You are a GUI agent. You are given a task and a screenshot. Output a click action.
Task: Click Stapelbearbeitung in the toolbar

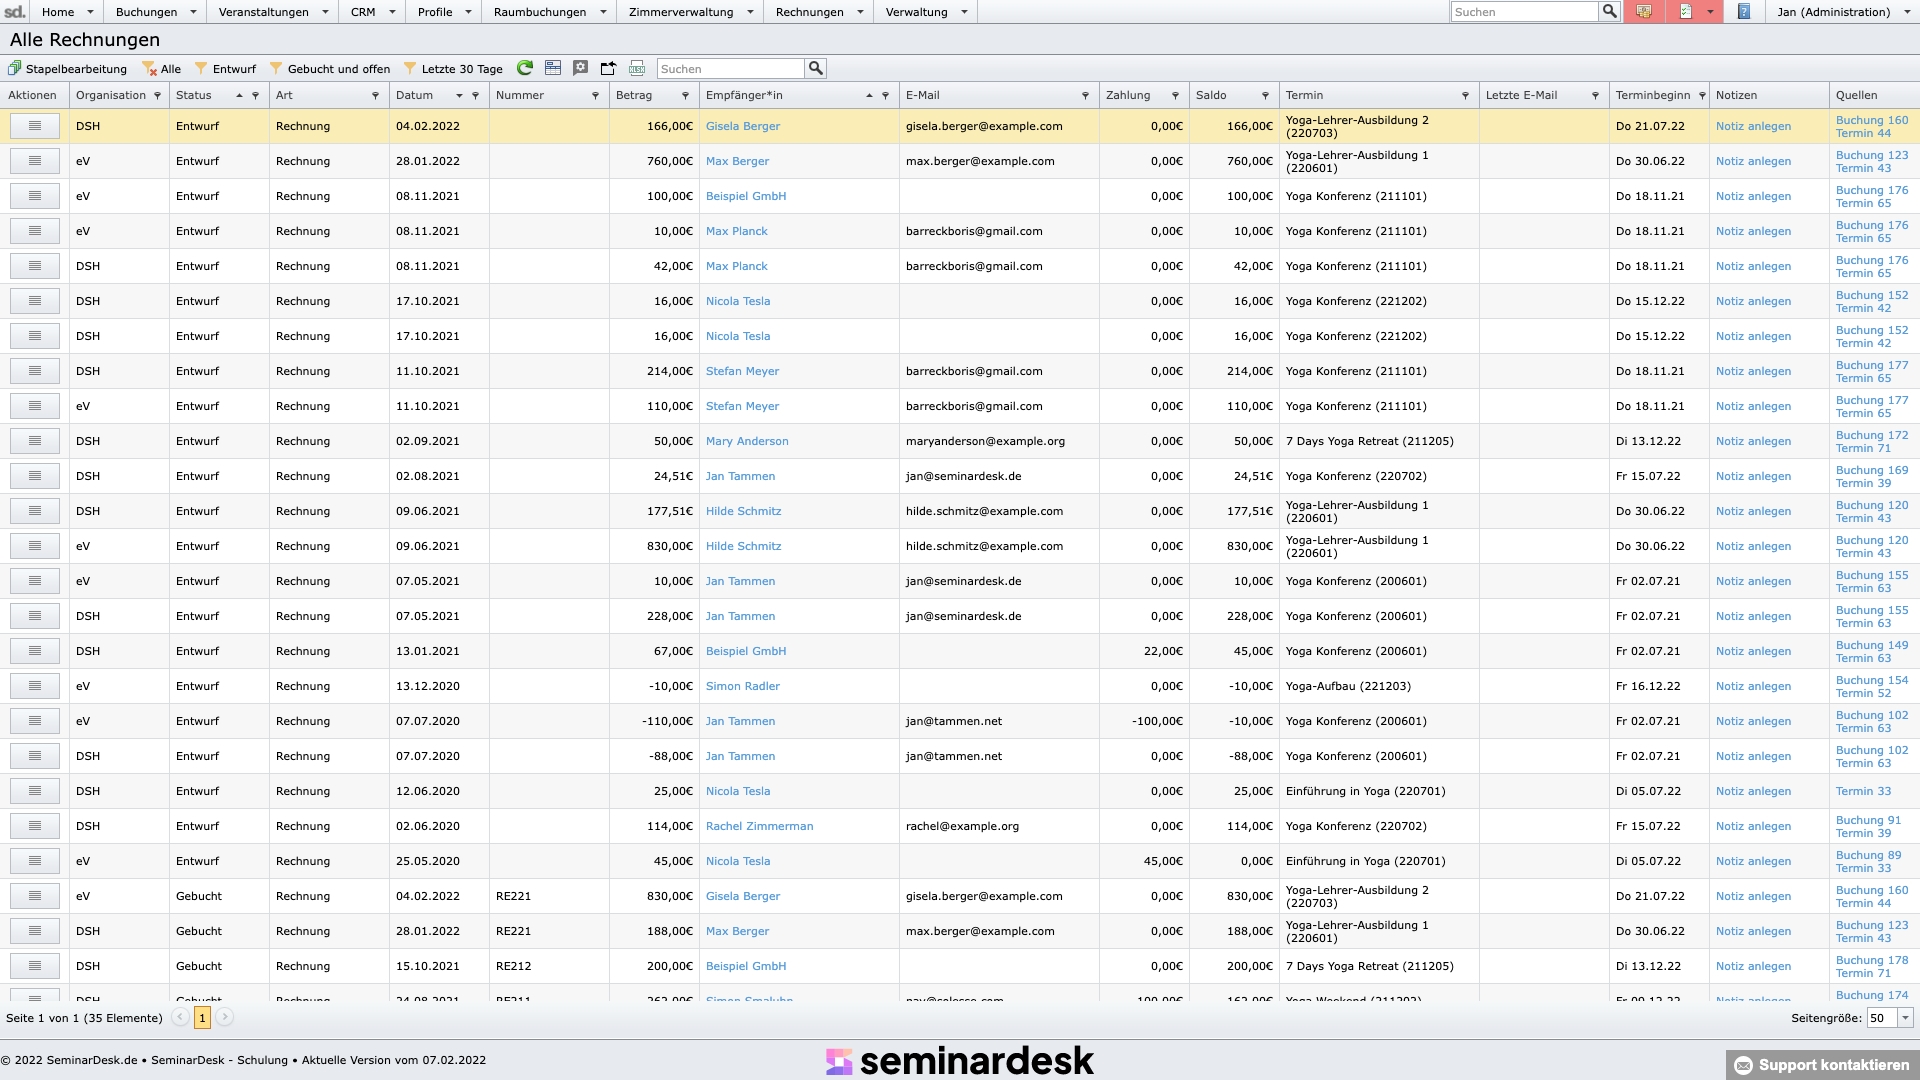(x=67, y=69)
